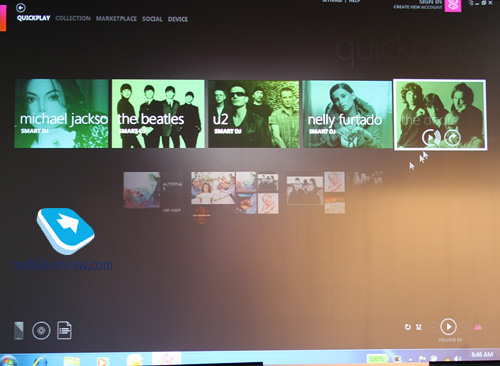Toggle the shuffle button
500x366 pixels.
[x=419, y=327]
